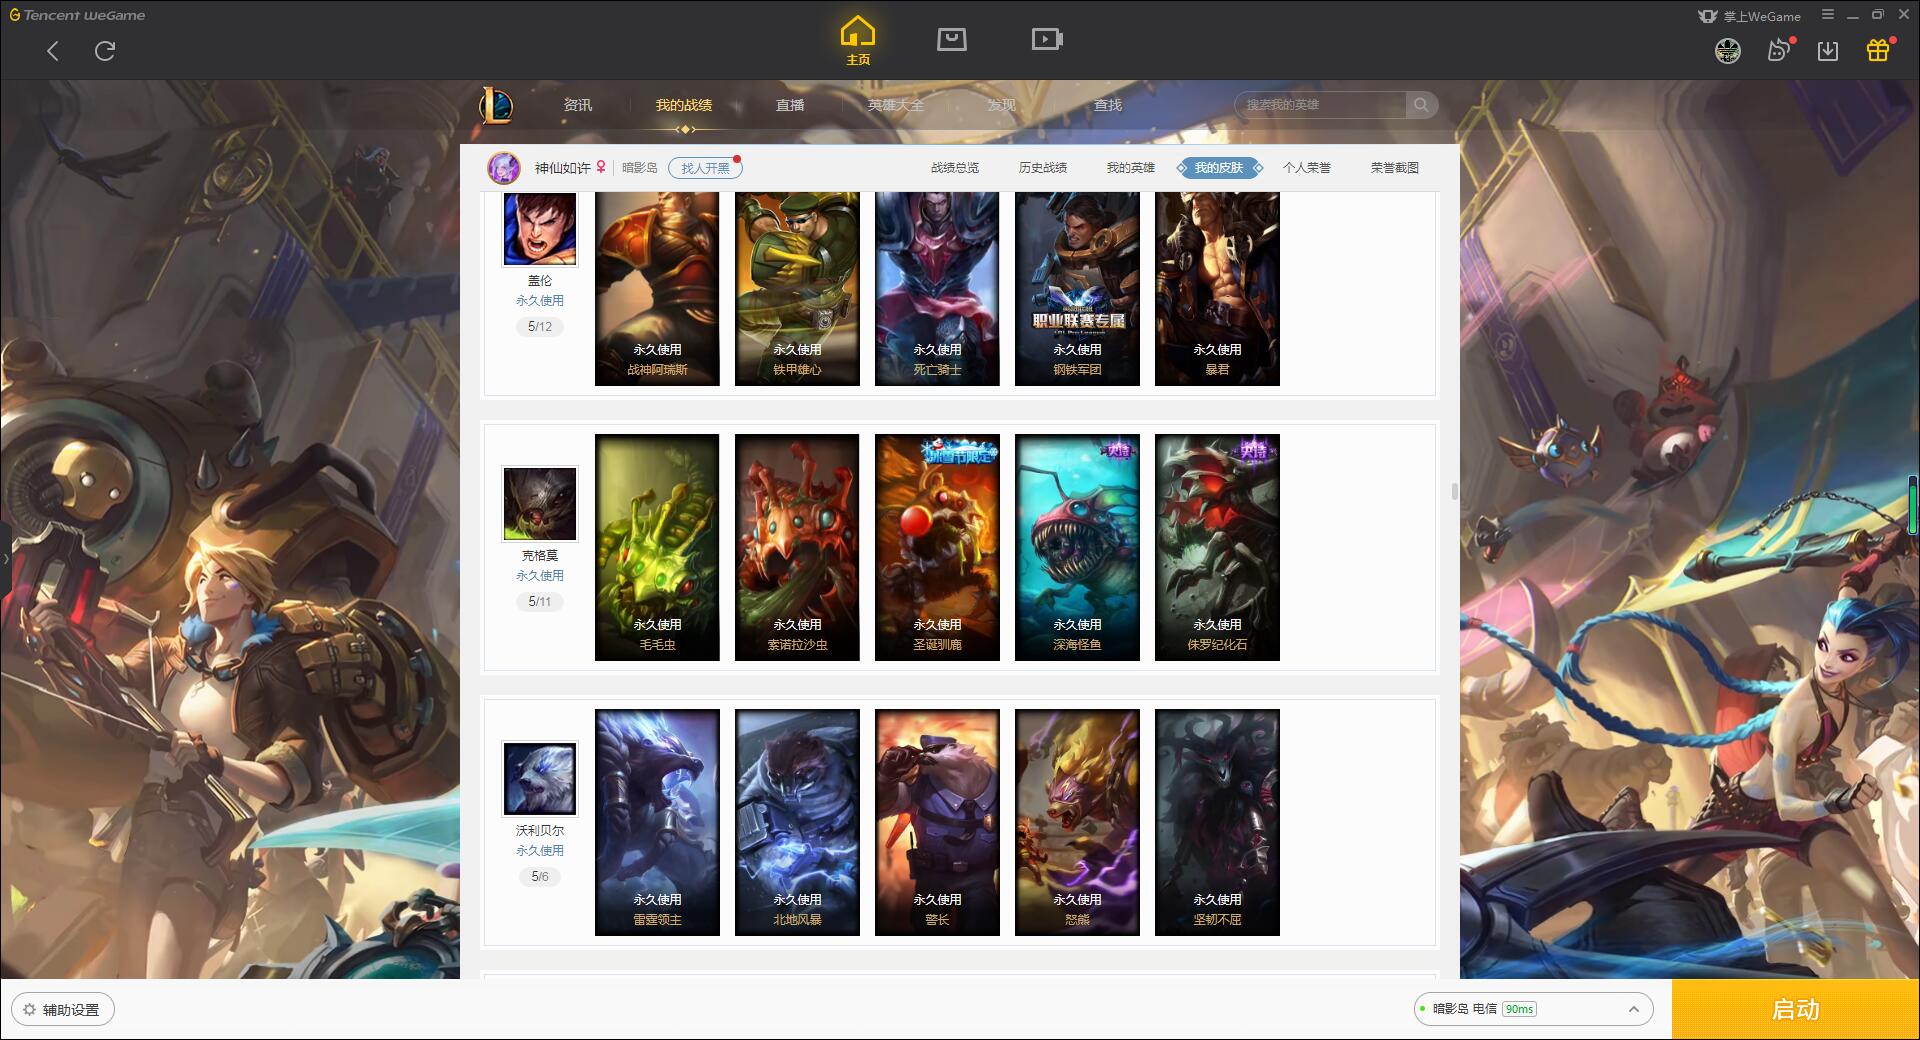
Task: Open the download manager icon
Action: pos(1828,51)
